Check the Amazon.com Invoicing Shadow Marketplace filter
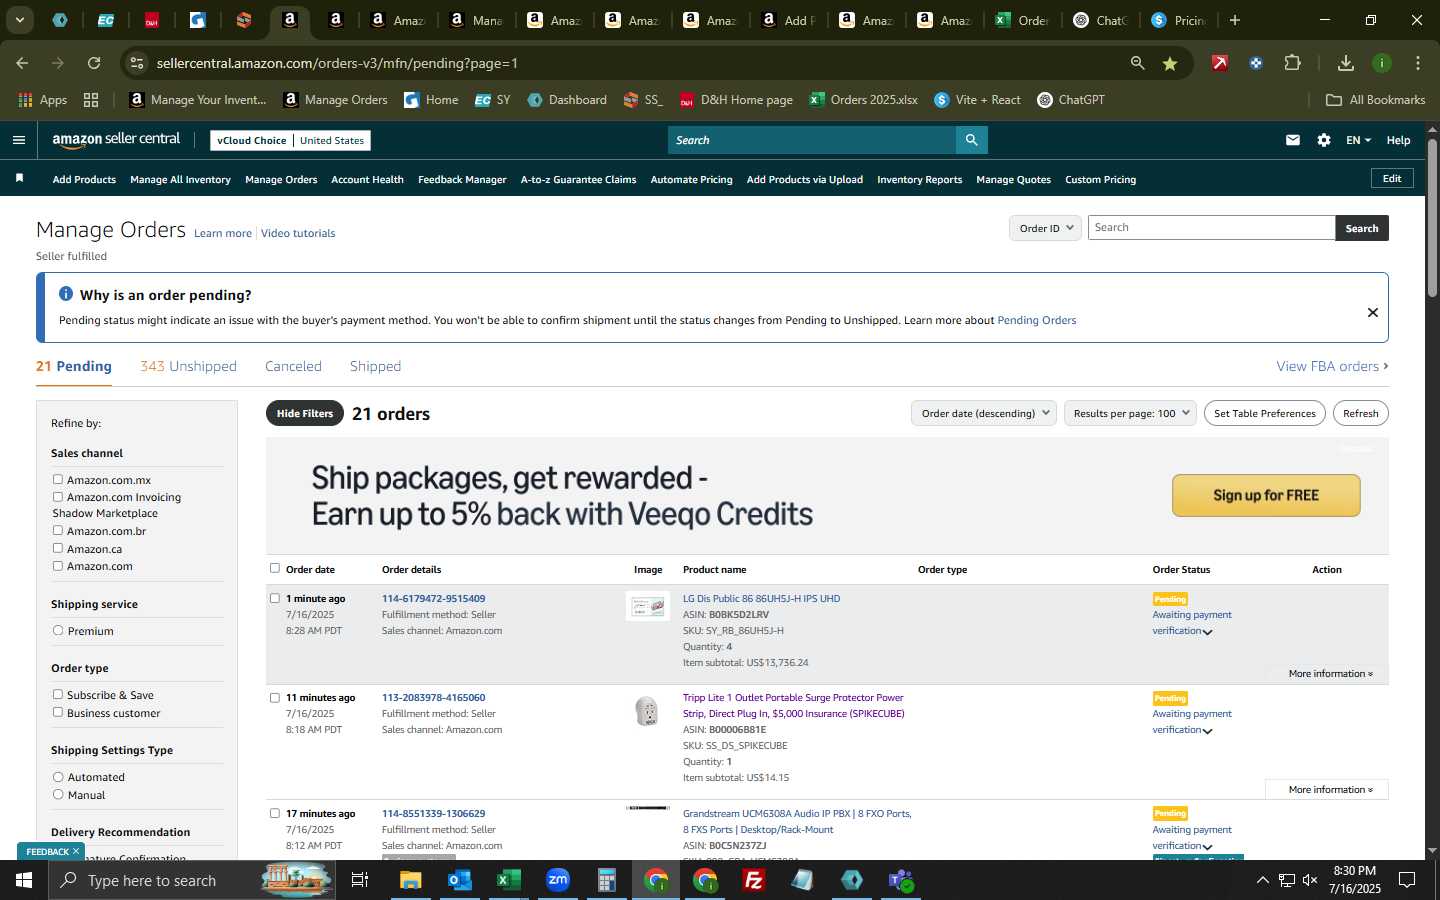 click(x=58, y=496)
